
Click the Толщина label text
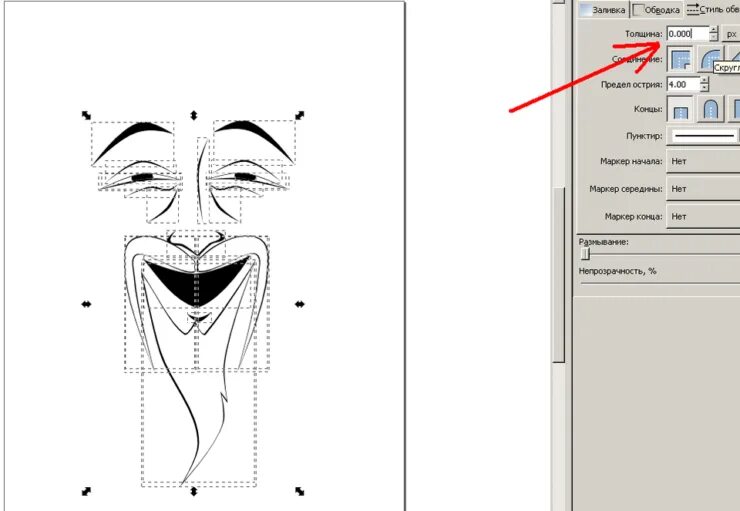pyautogui.click(x=644, y=34)
